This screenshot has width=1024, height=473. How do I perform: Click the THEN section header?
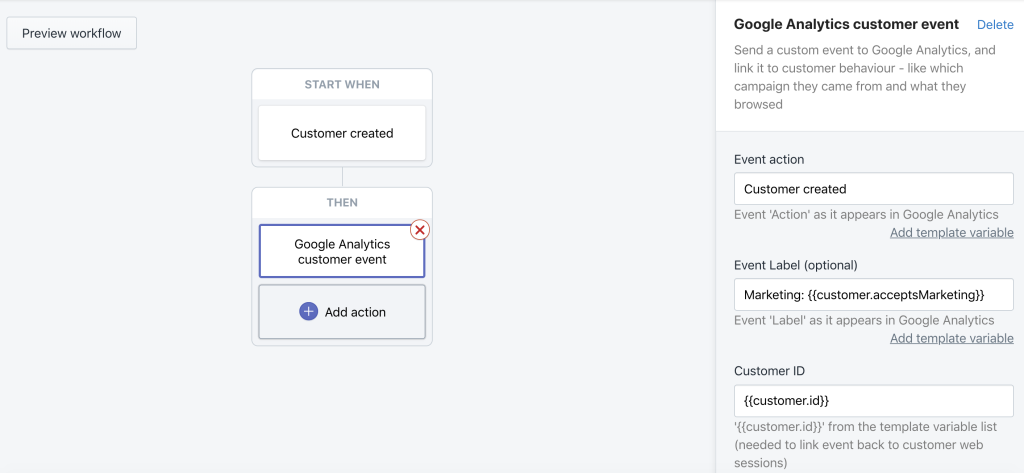(342, 203)
